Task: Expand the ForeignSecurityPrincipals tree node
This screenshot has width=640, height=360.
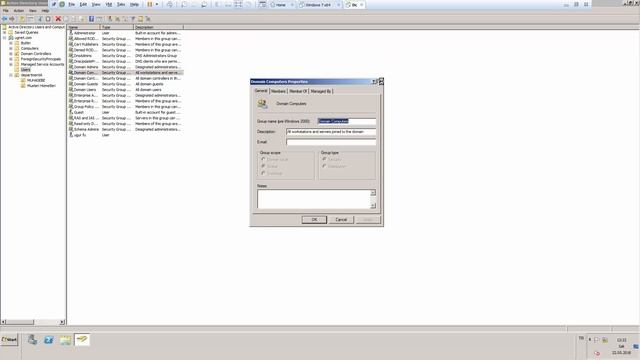Action: [x=11, y=59]
